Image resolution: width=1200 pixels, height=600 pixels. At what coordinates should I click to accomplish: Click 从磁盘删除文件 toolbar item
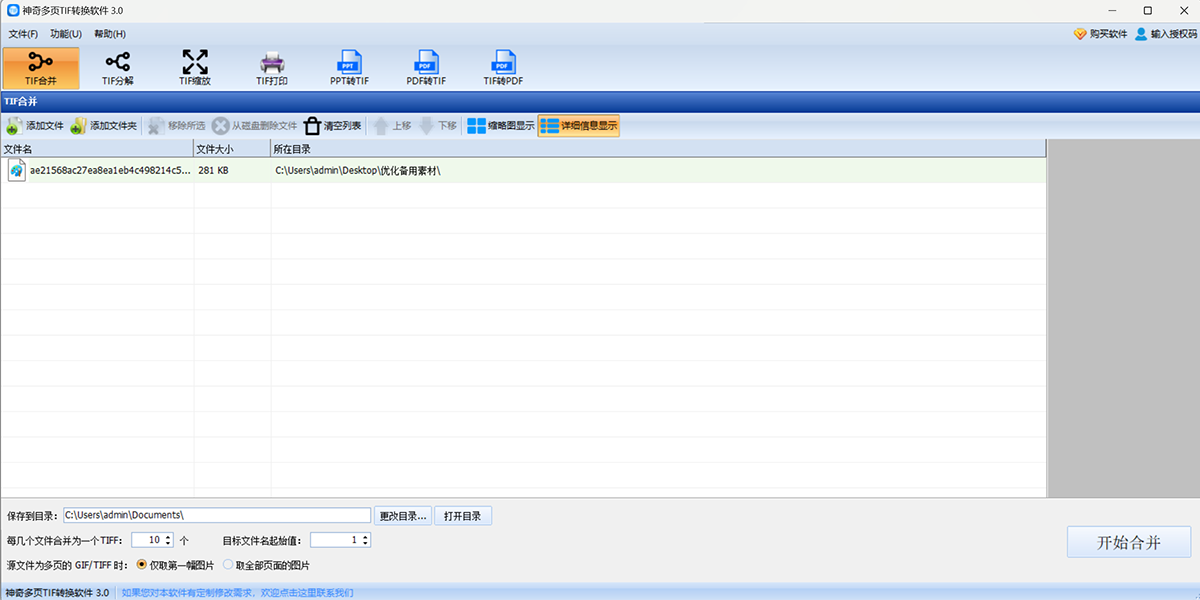pyautogui.click(x=255, y=126)
